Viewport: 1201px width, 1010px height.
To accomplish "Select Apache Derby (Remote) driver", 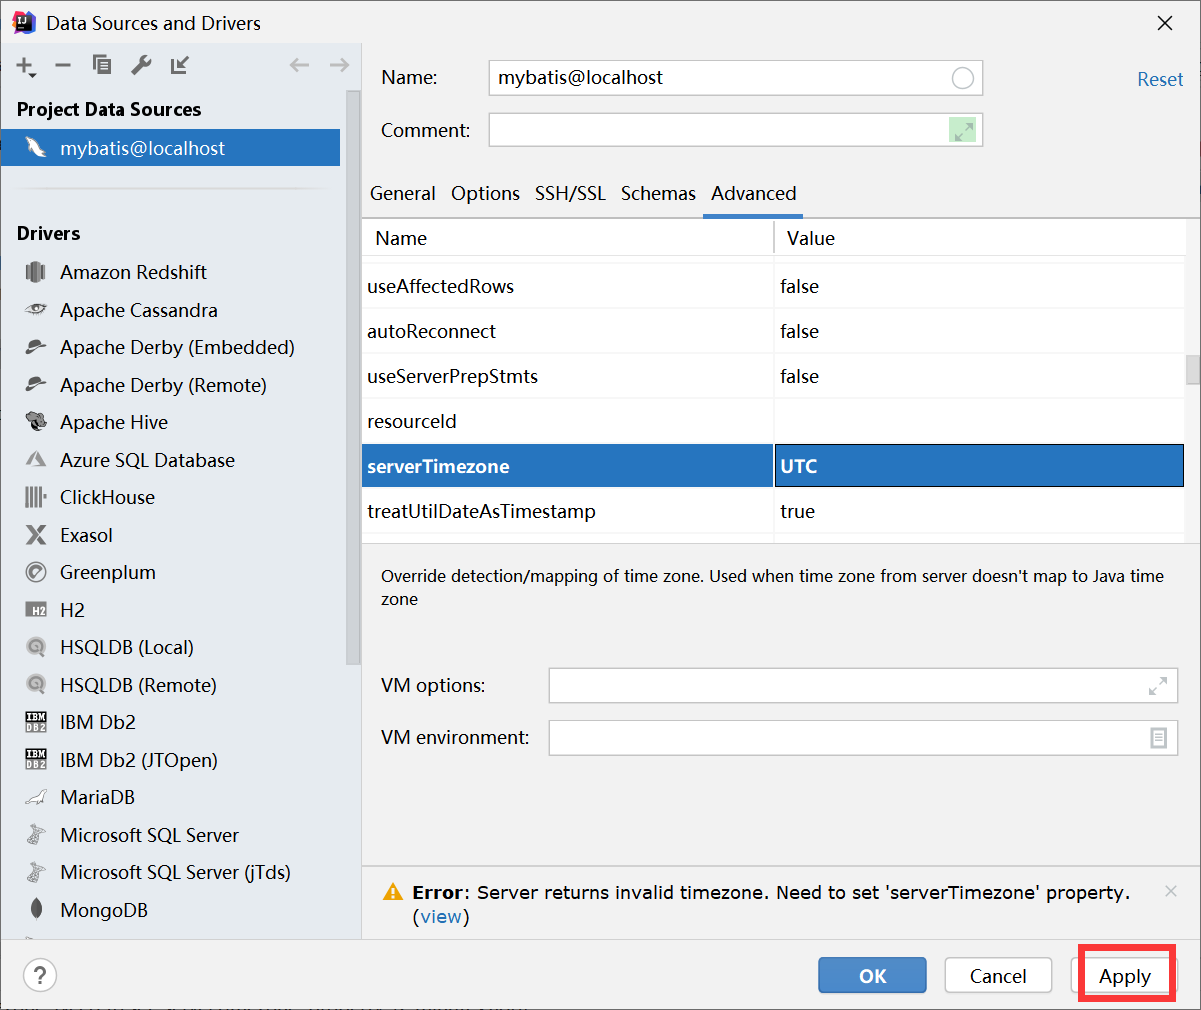I will point(163,385).
